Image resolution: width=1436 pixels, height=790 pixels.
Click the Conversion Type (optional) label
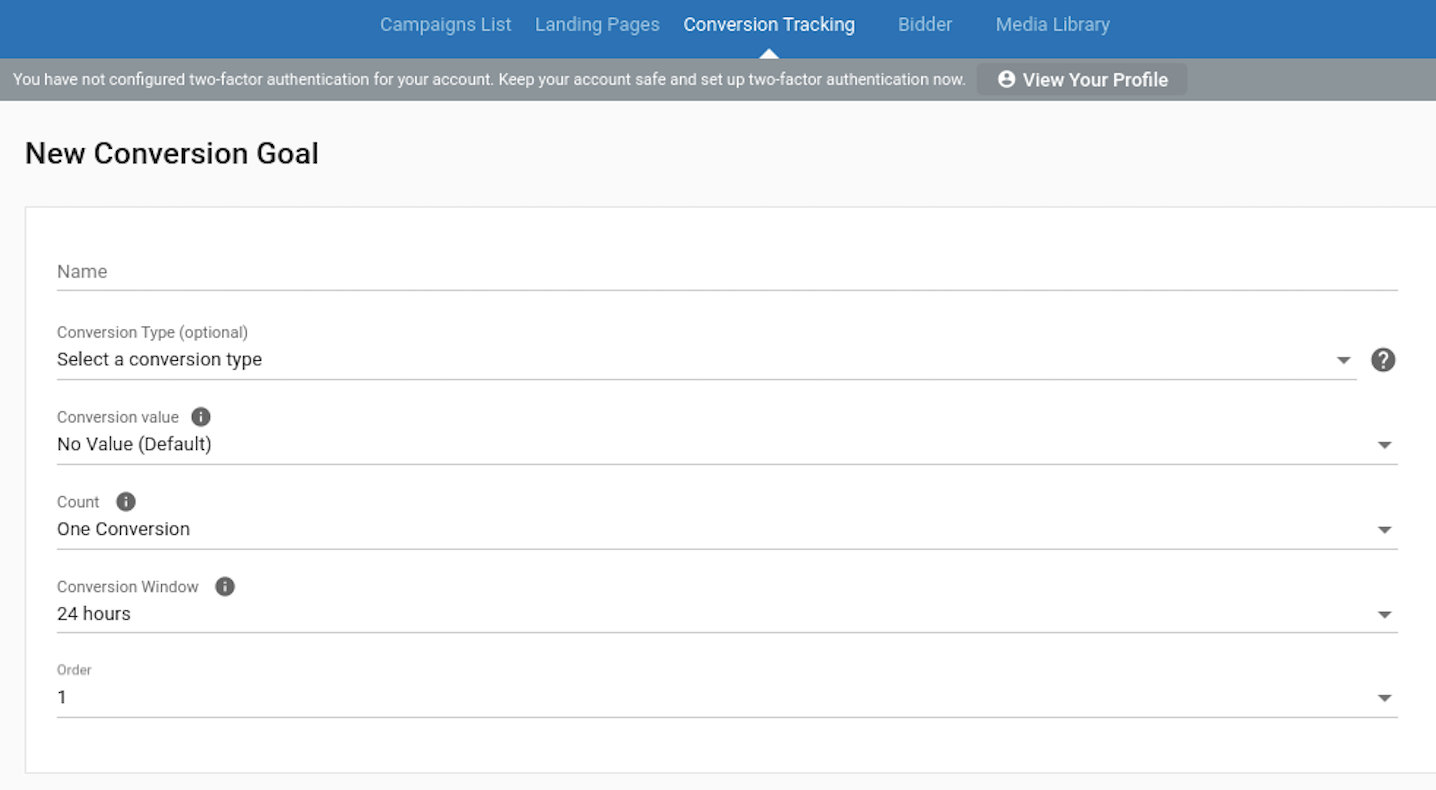[x=152, y=332]
